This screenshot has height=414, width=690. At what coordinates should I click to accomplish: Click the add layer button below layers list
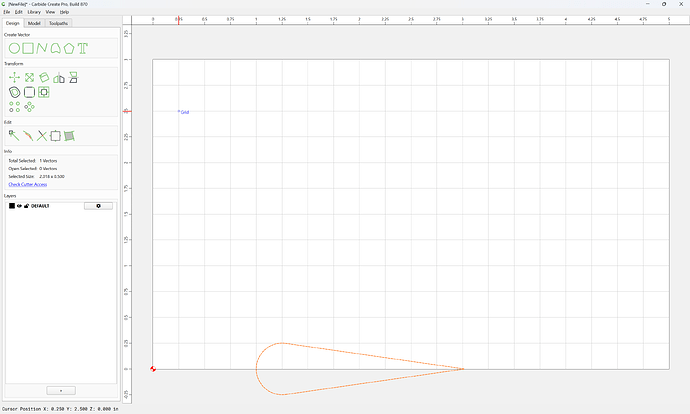click(61, 391)
